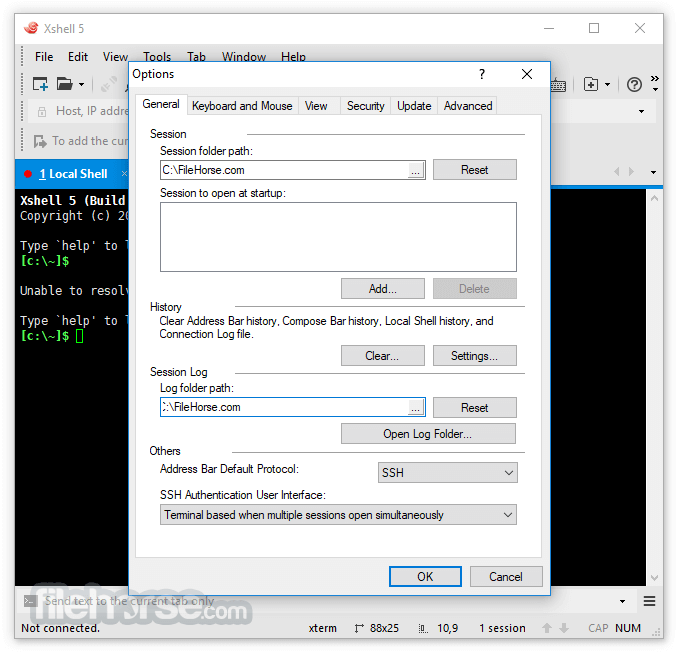Open the Edit menu

[x=78, y=57]
